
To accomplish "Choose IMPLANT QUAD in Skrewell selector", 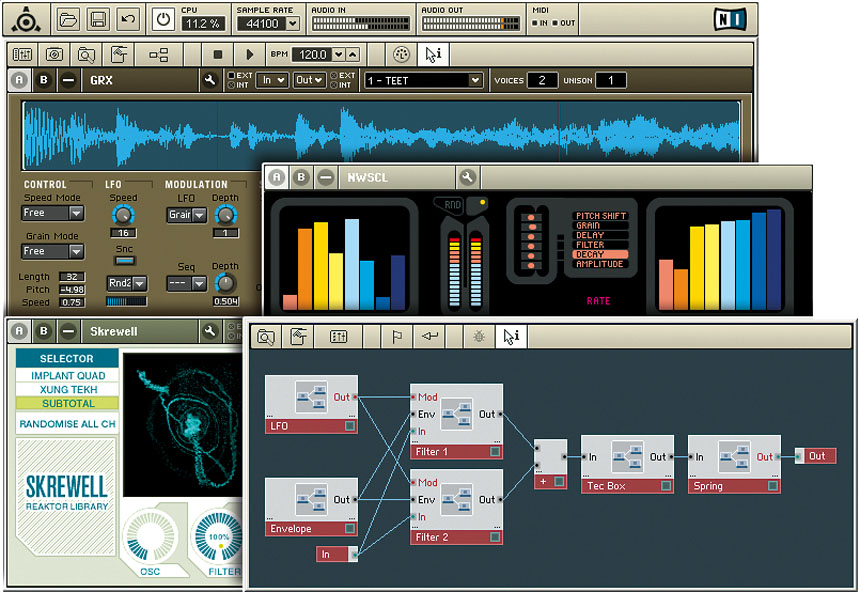I will pyautogui.click(x=67, y=376).
